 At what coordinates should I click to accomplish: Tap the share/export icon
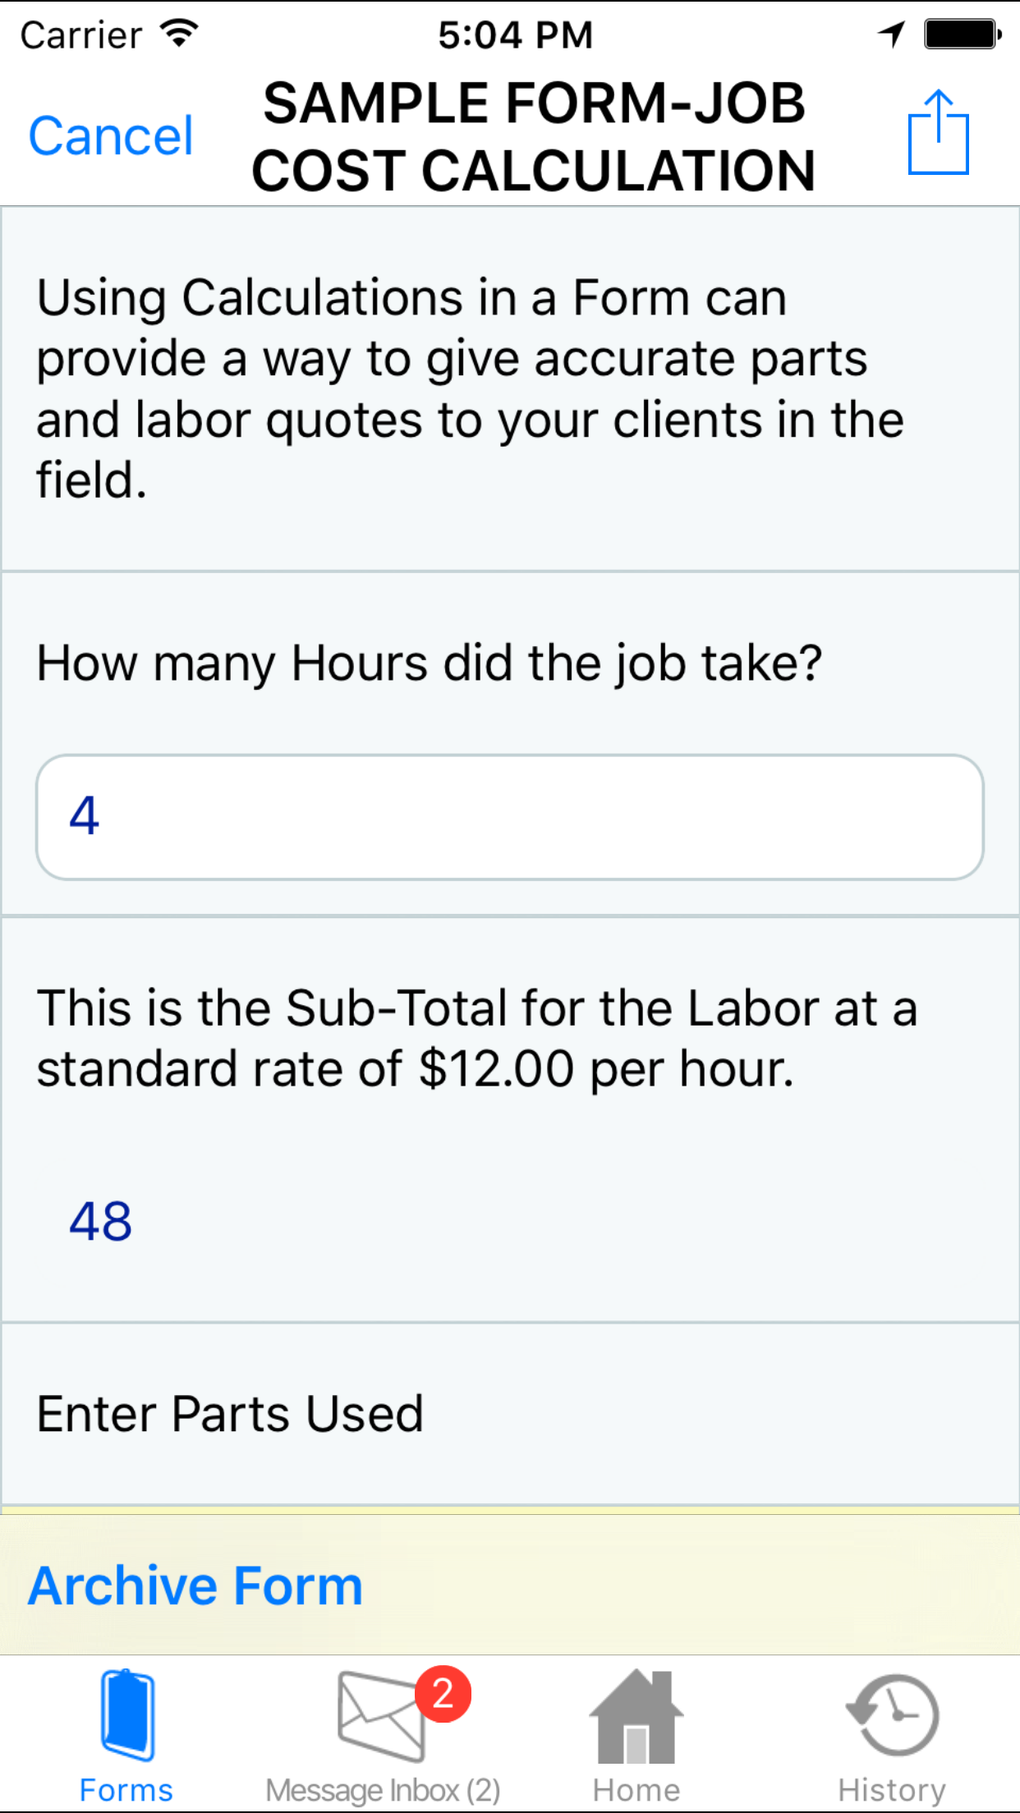[x=938, y=133]
